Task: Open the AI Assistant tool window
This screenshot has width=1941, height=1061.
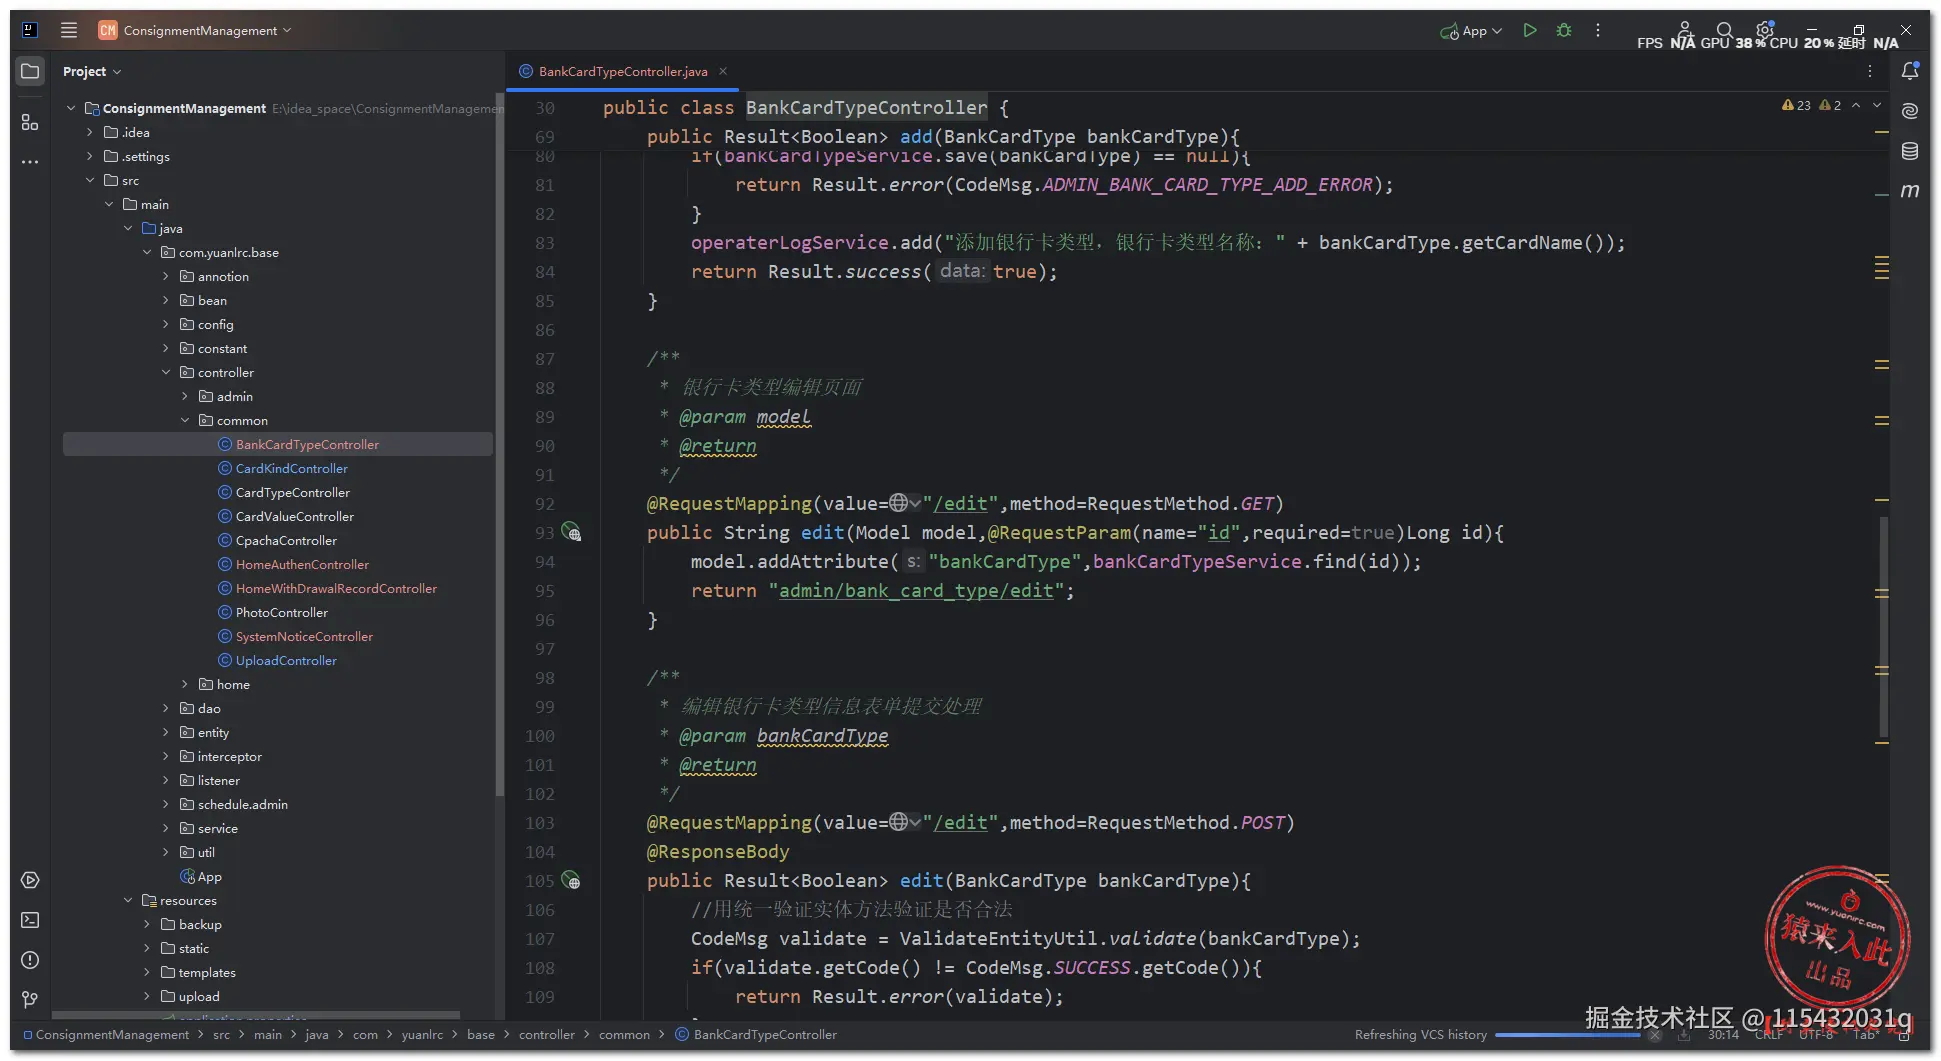Action: click(x=1910, y=110)
